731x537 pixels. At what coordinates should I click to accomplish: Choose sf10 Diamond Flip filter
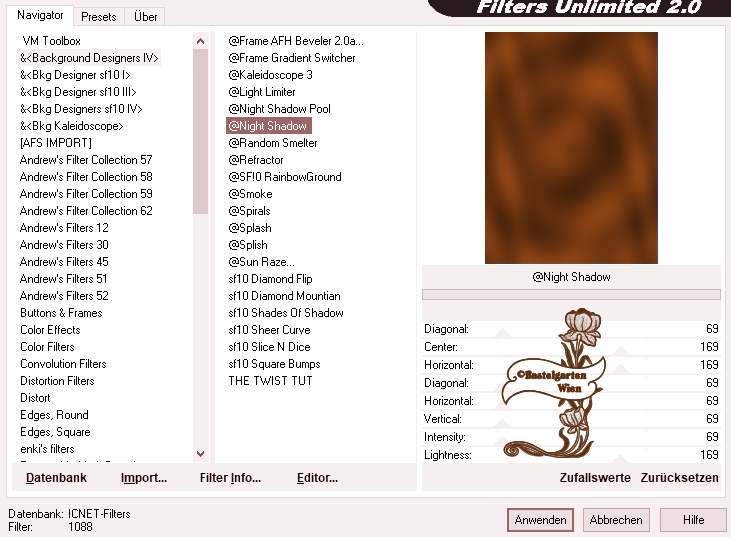click(x=270, y=279)
